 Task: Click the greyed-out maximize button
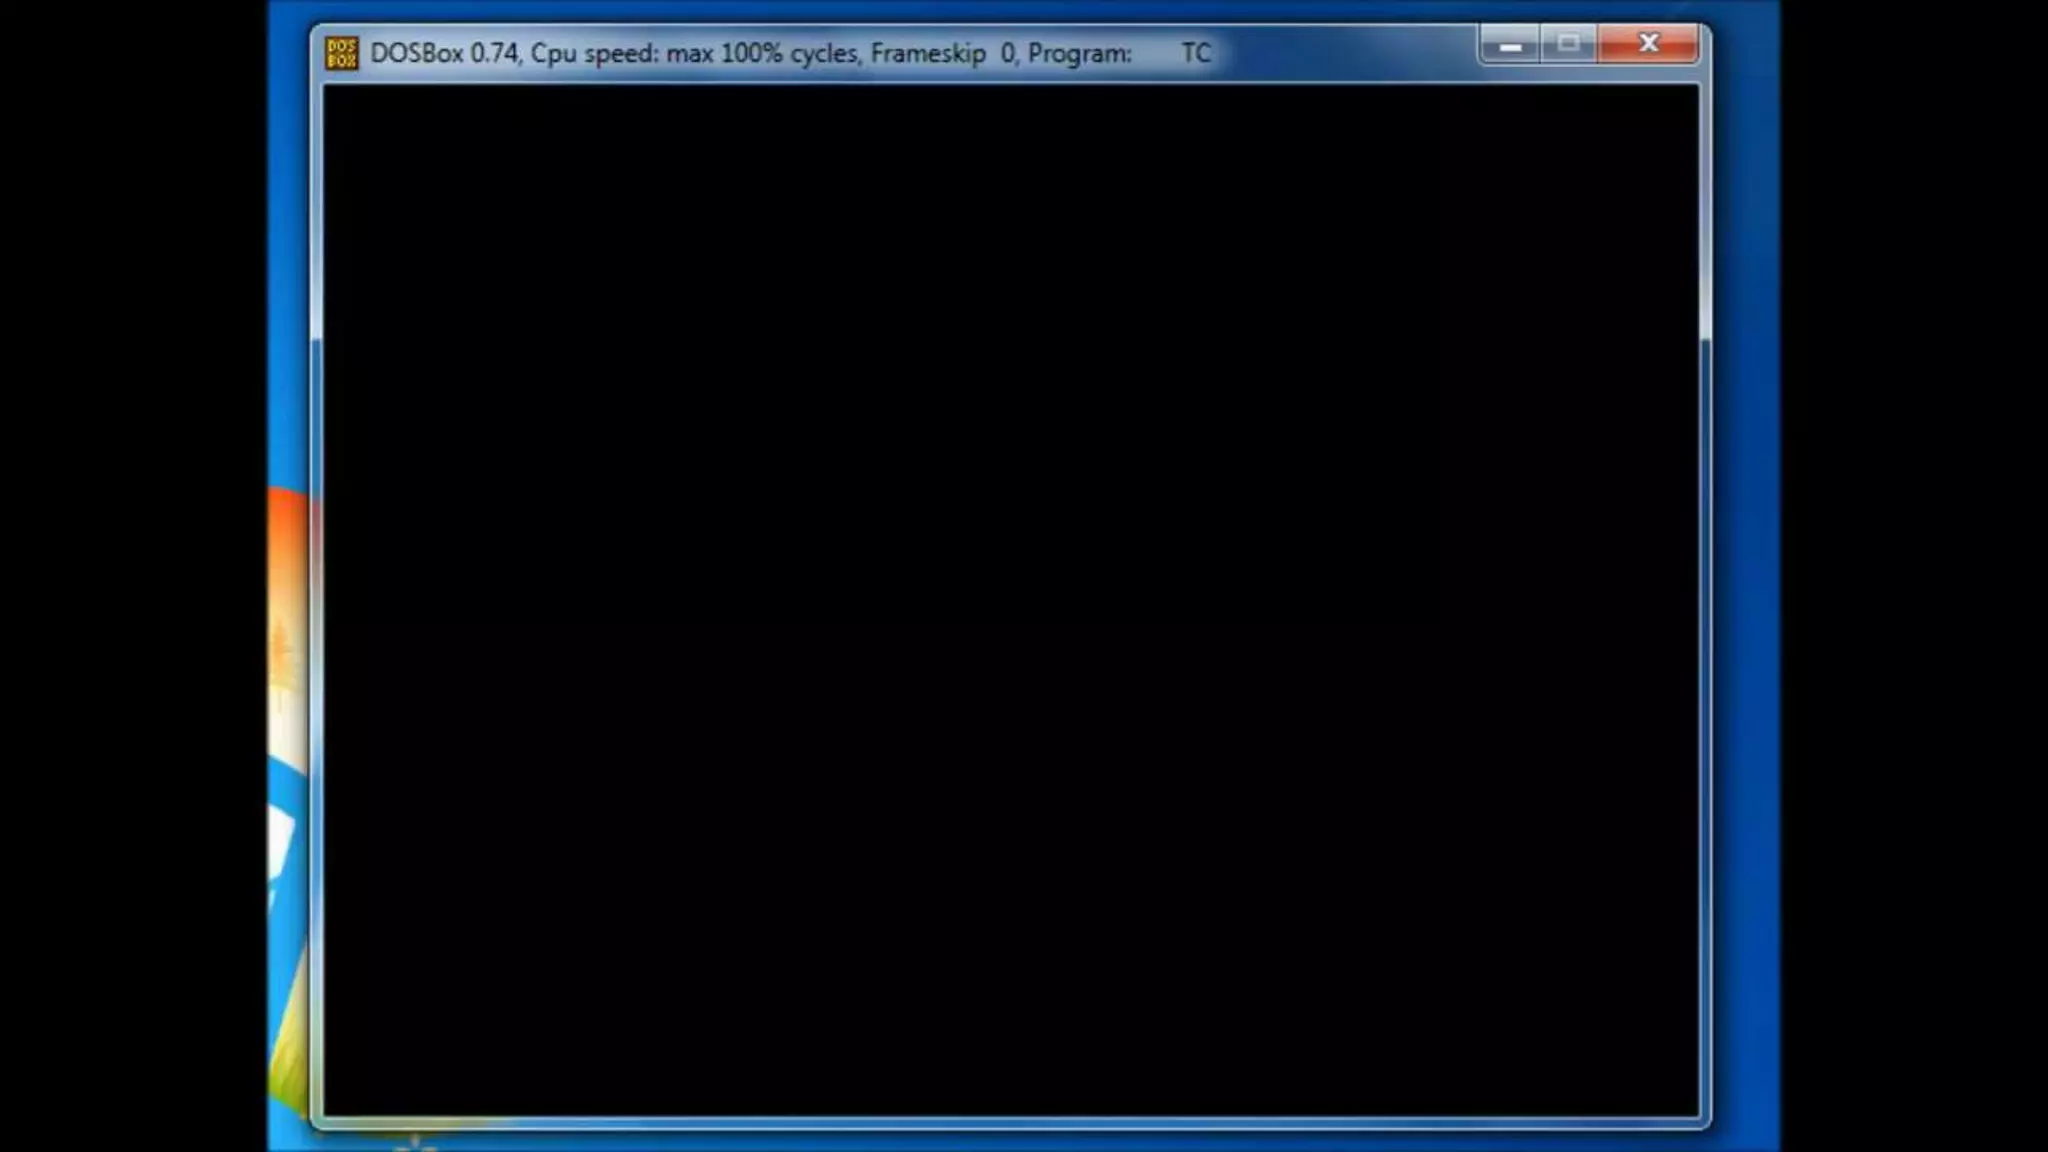1567,44
